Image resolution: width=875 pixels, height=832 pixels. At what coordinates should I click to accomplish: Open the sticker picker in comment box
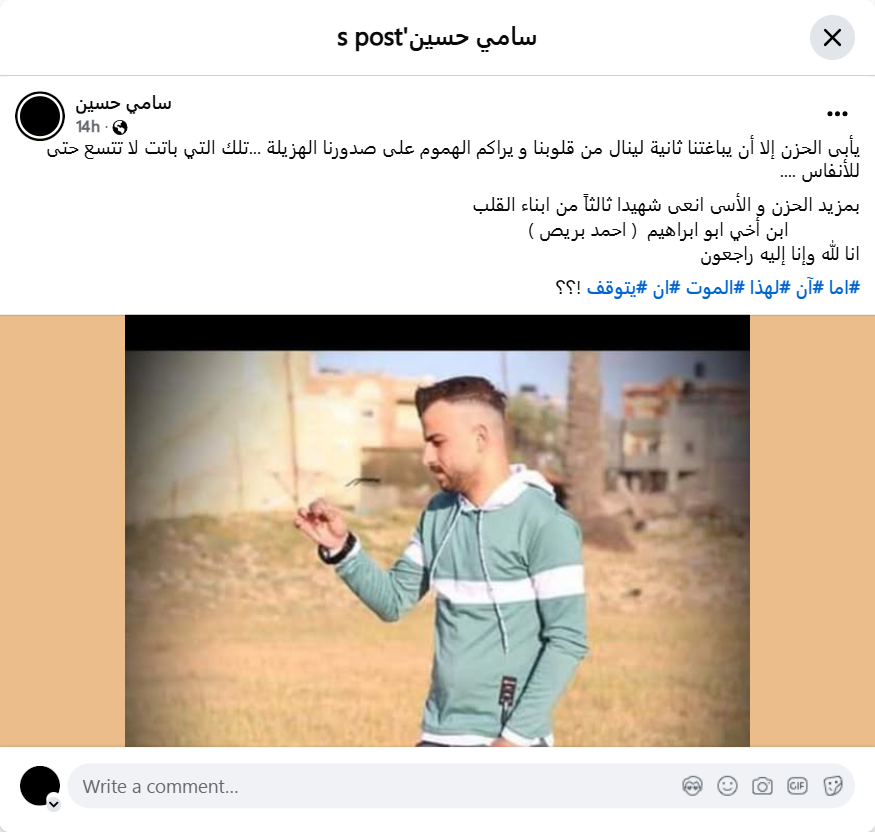(x=832, y=786)
